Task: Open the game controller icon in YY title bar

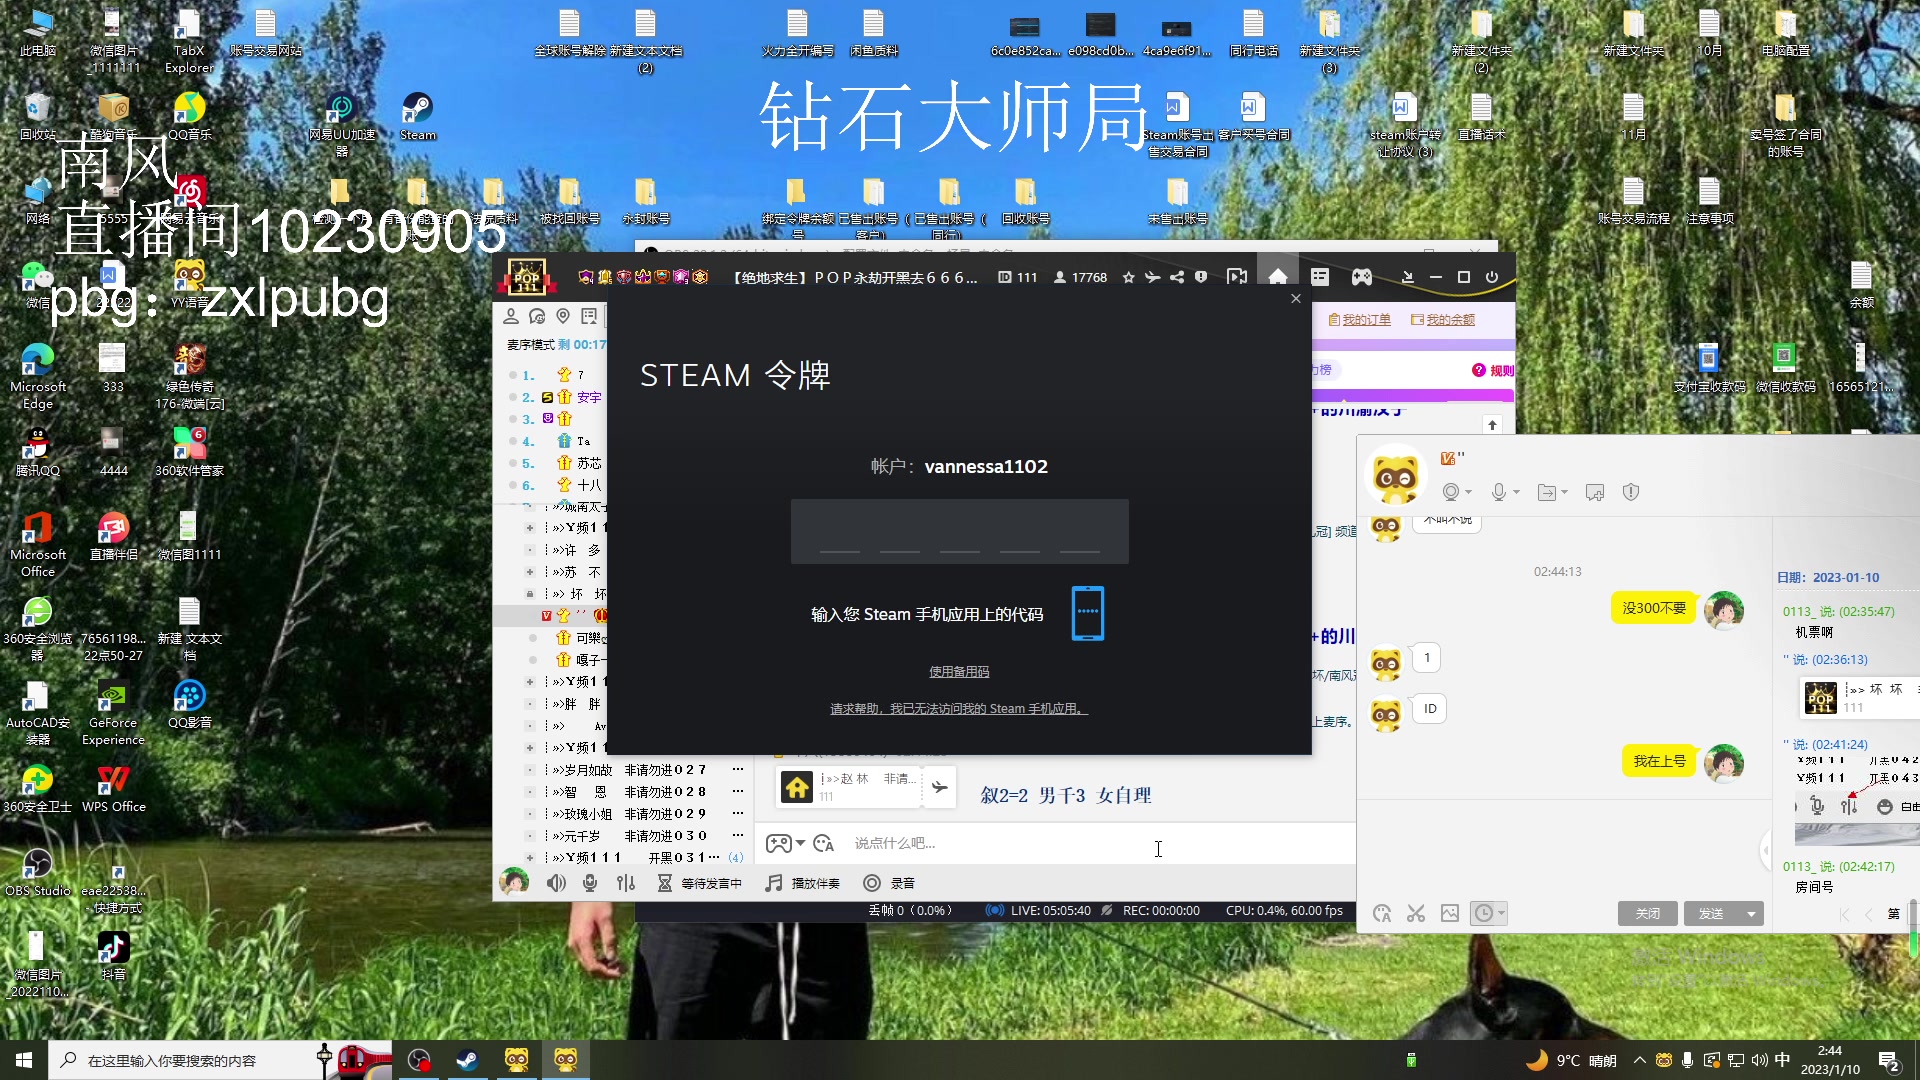Action: [1362, 277]
